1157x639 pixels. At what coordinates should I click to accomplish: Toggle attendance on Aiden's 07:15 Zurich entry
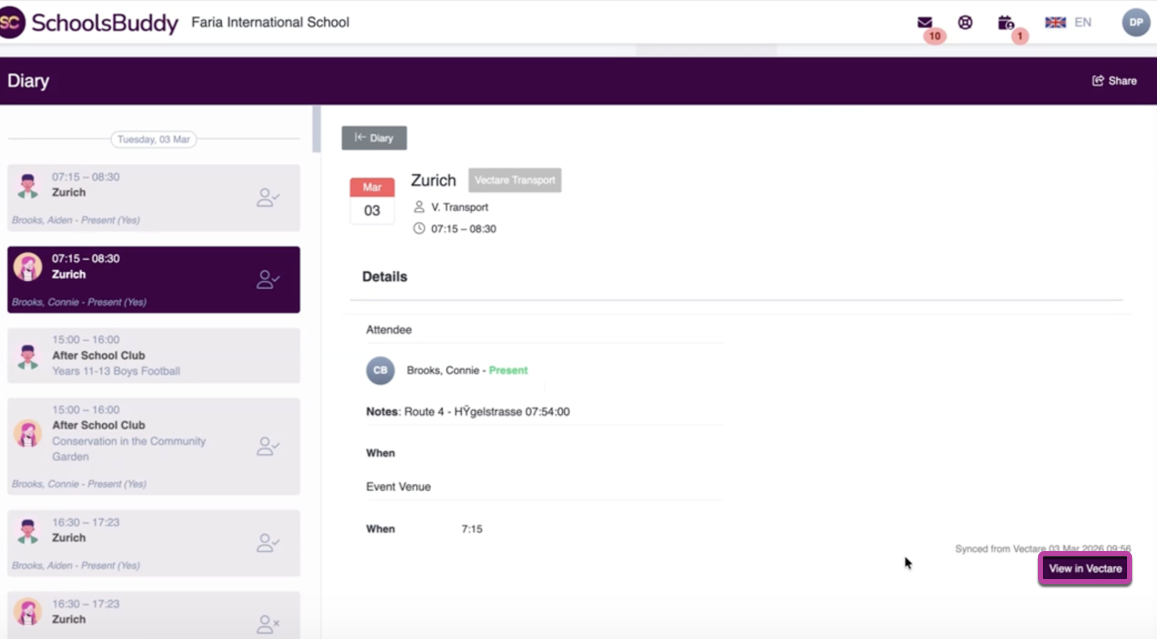(x=267, y=198)
